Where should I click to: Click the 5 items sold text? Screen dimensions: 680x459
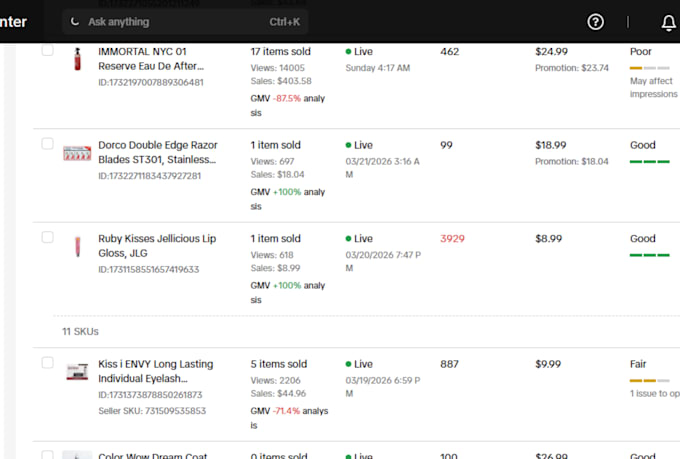click(278, 364)
